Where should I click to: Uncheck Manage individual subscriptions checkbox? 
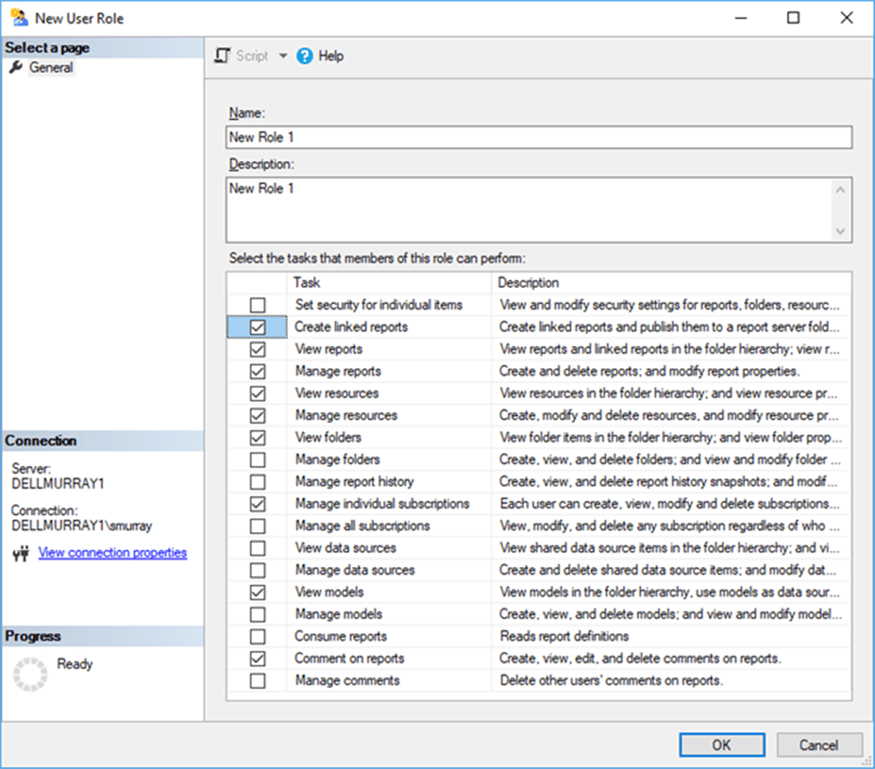pos(257,504)
